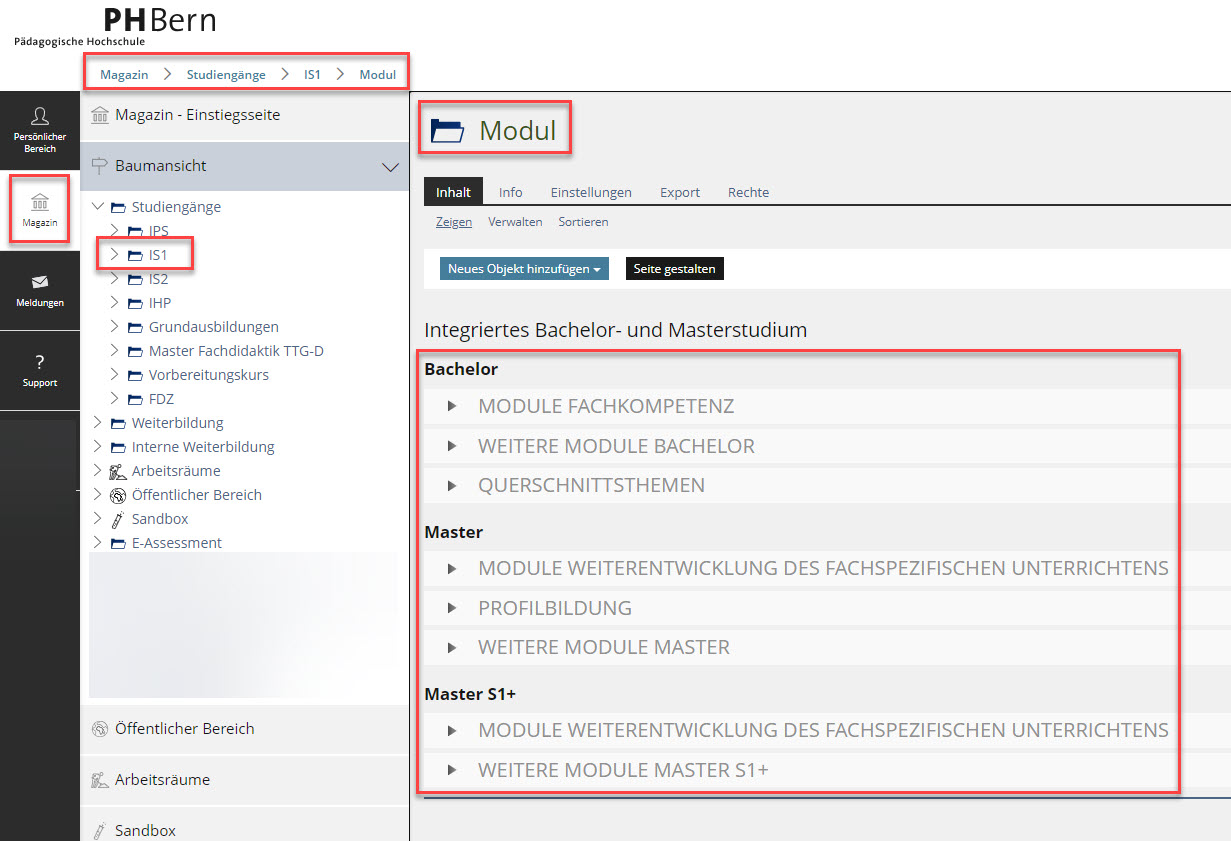Screen dimensions: 1231x841
Task: Click the Magazin - Einstiegsseite building icon
Action: 100,115
